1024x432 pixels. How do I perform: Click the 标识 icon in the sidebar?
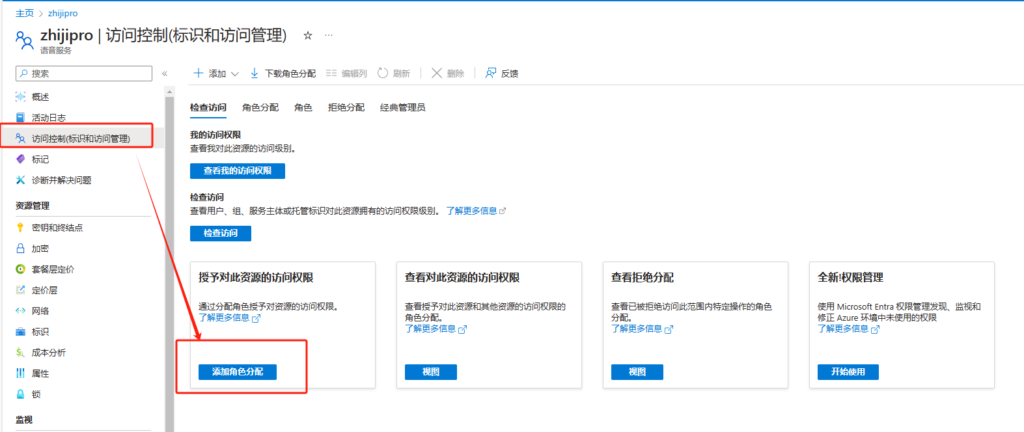click(x=20, y=332)
